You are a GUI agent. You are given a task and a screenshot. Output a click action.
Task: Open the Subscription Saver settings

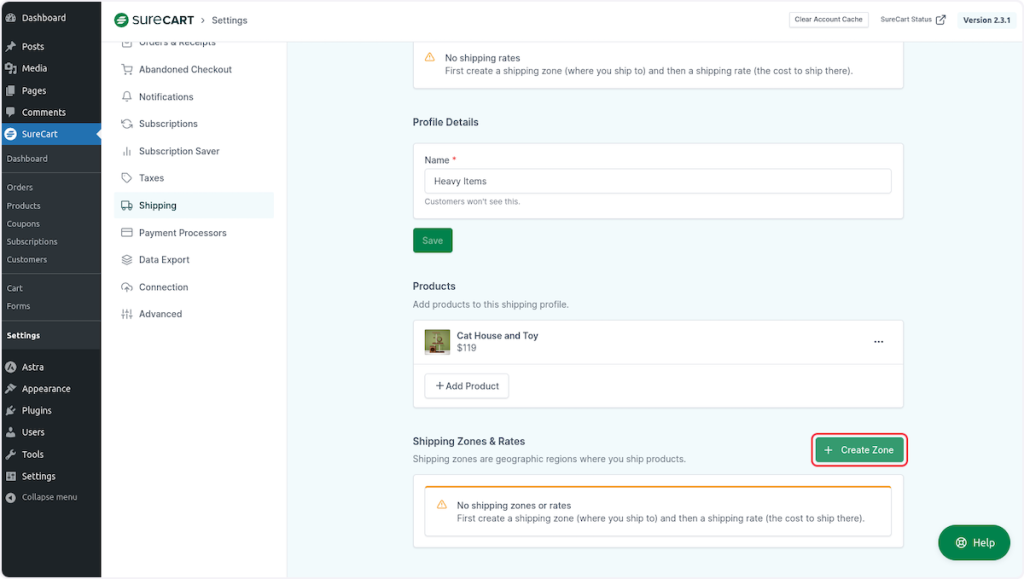179,151
